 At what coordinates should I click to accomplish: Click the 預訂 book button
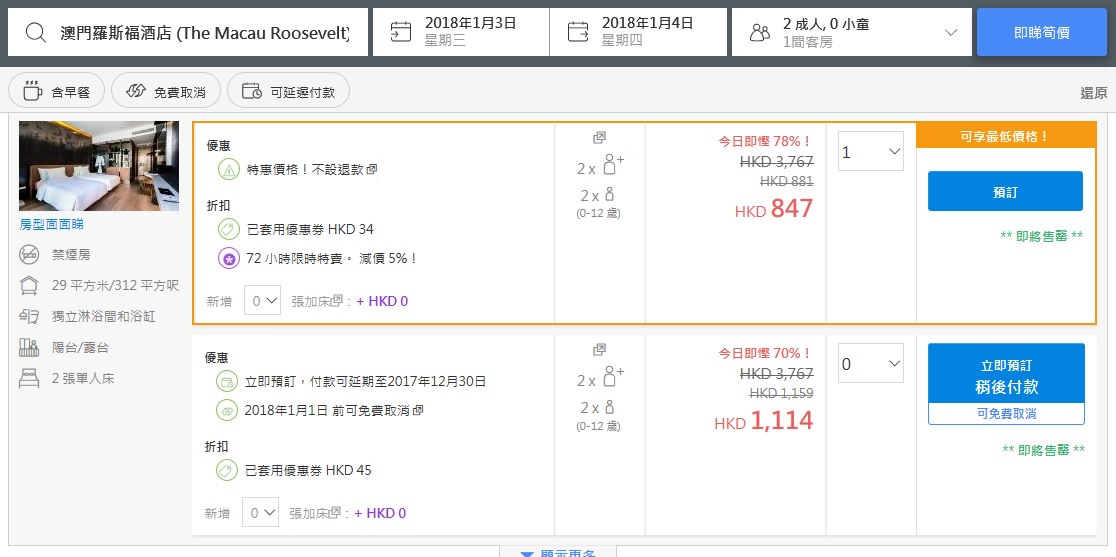click(1005, 192)
